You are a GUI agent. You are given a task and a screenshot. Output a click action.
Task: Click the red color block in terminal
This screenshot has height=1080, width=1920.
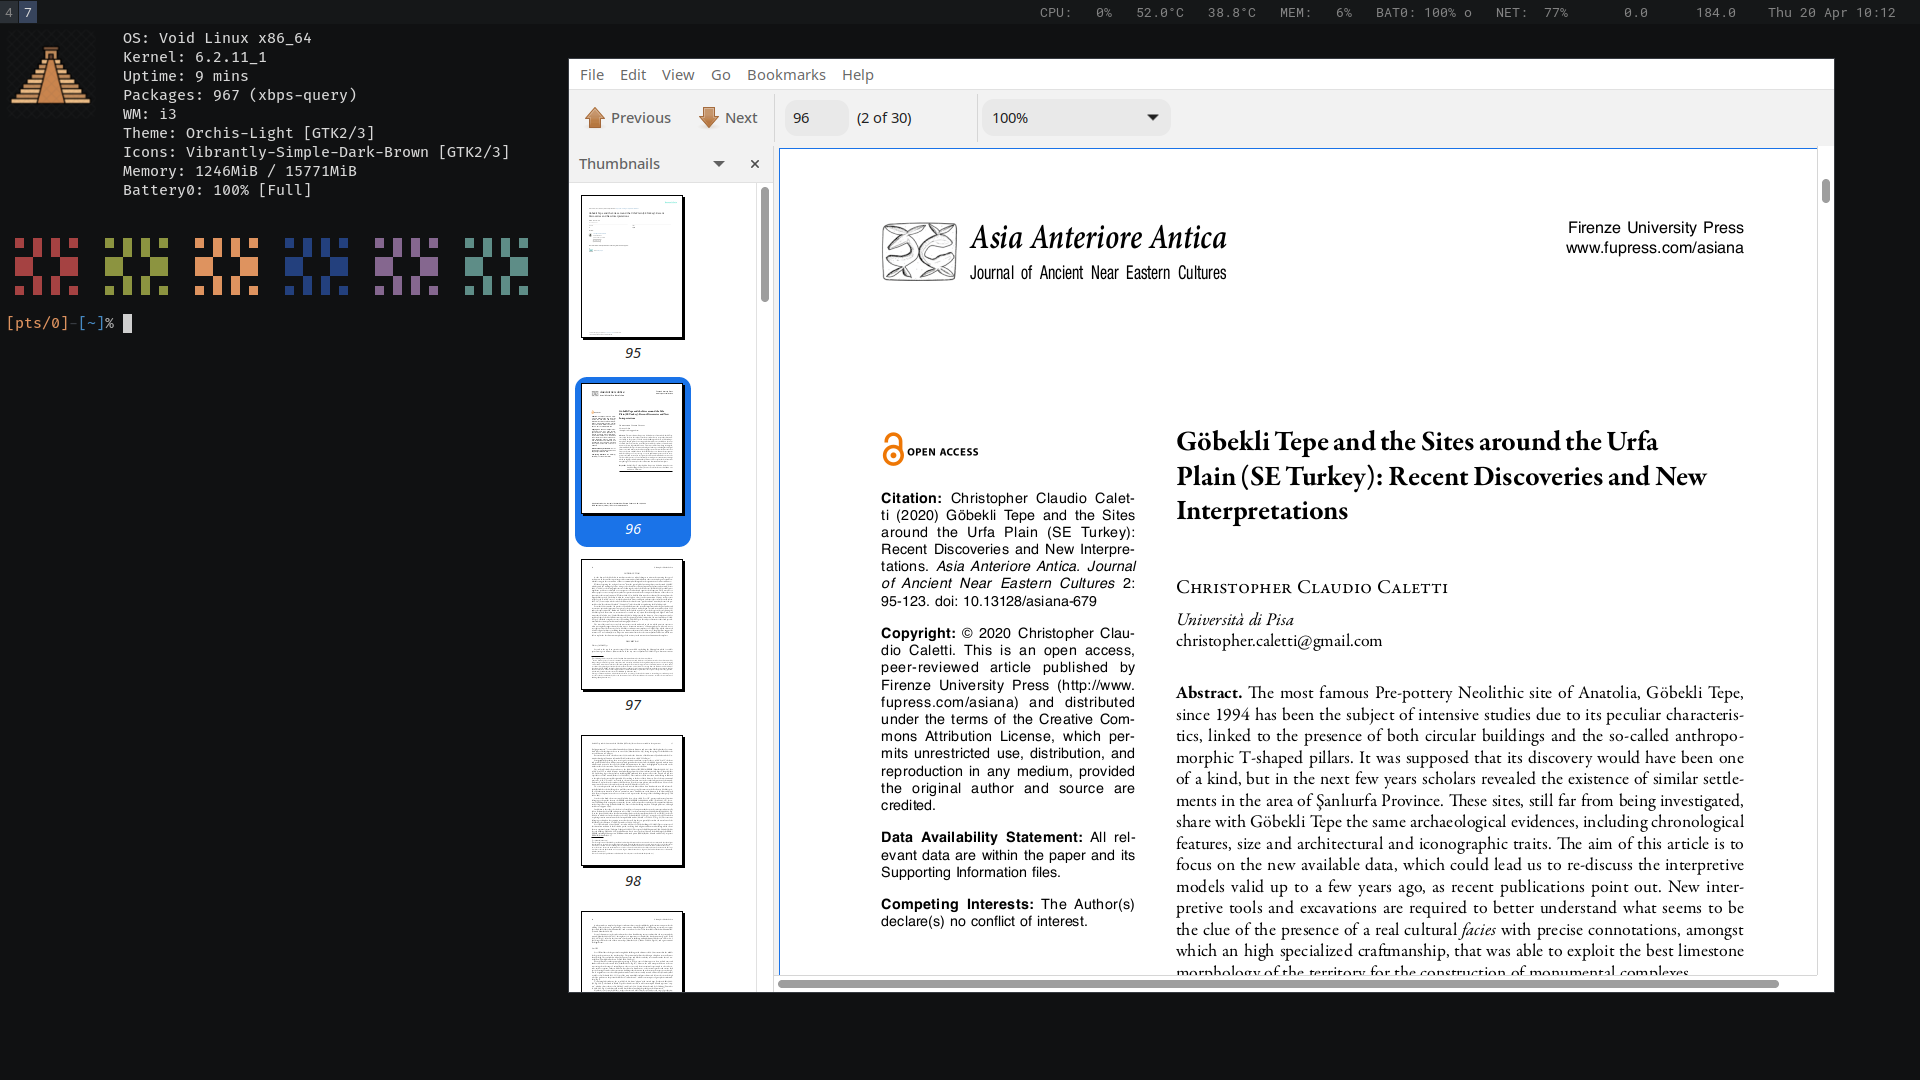tap(46, 266)
